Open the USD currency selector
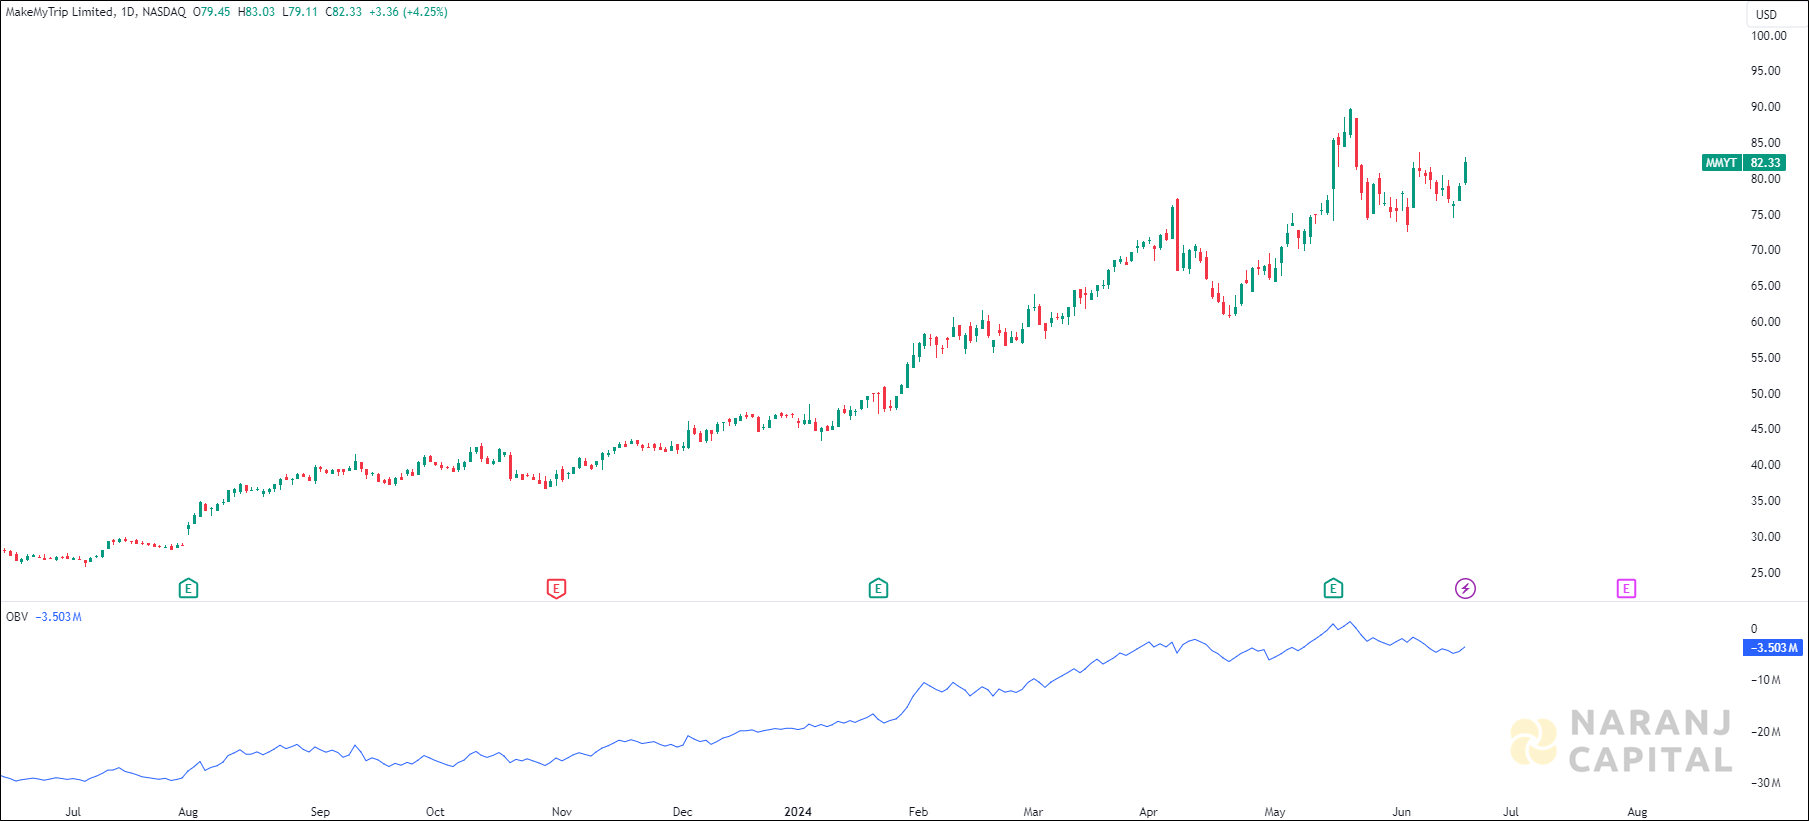The image size is (1809, 821). click(1767, 14)
